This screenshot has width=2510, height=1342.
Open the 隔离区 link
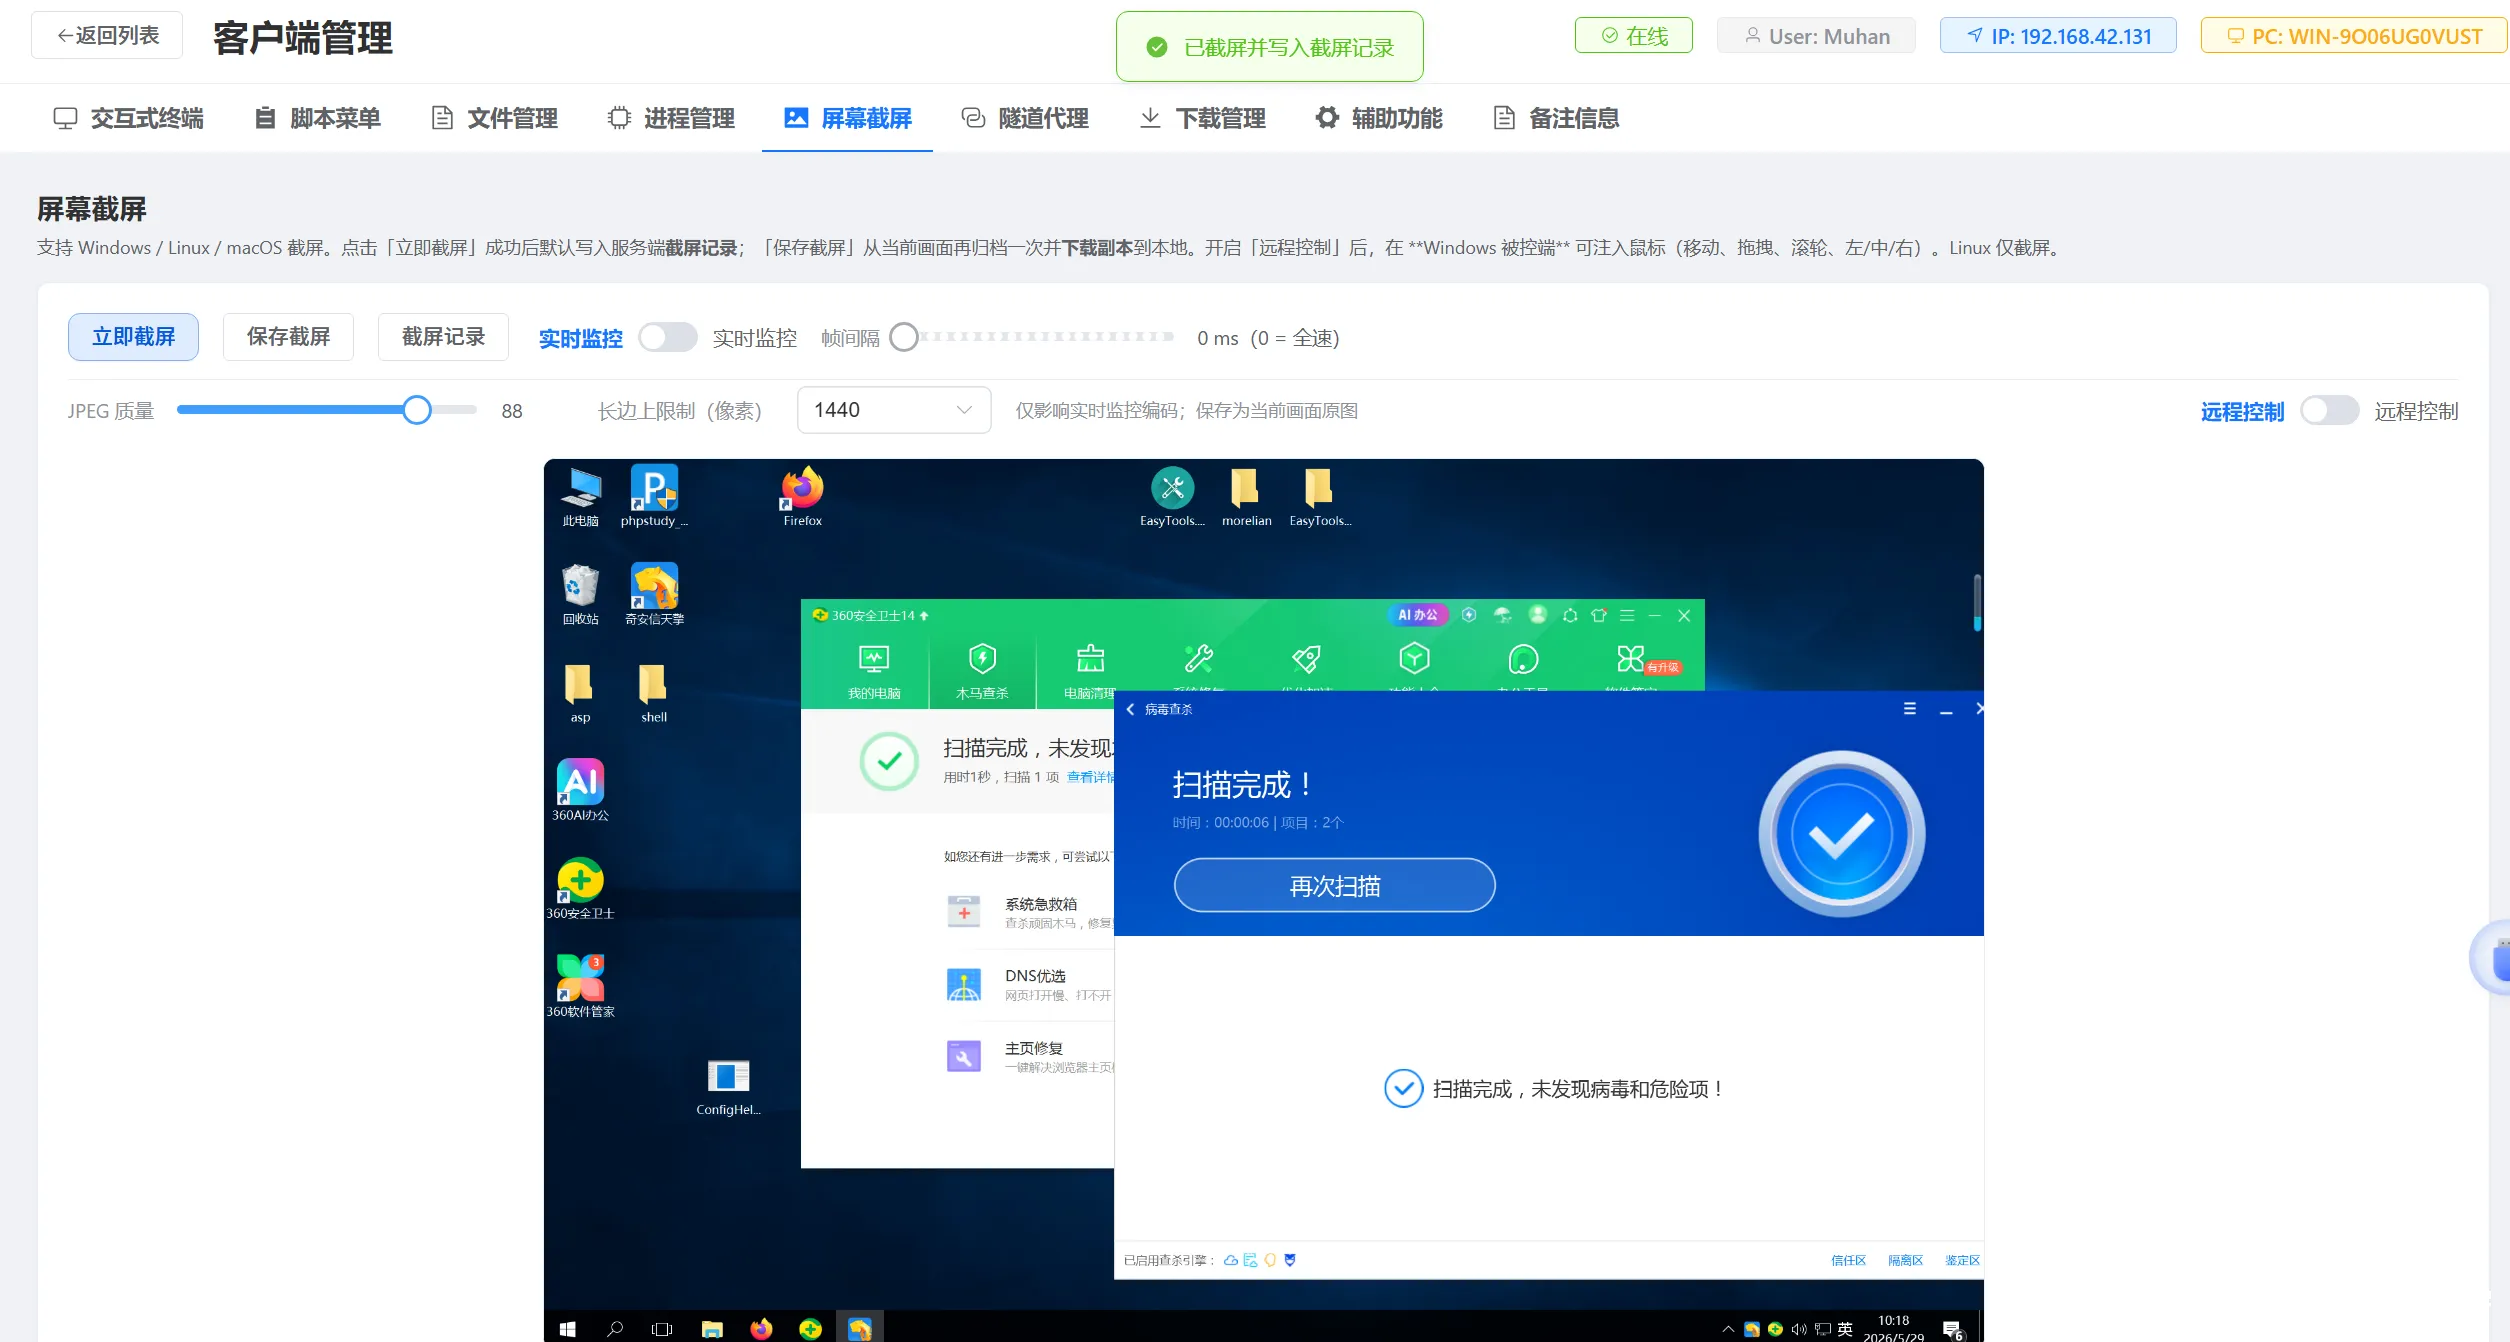pos(1905,1260)
